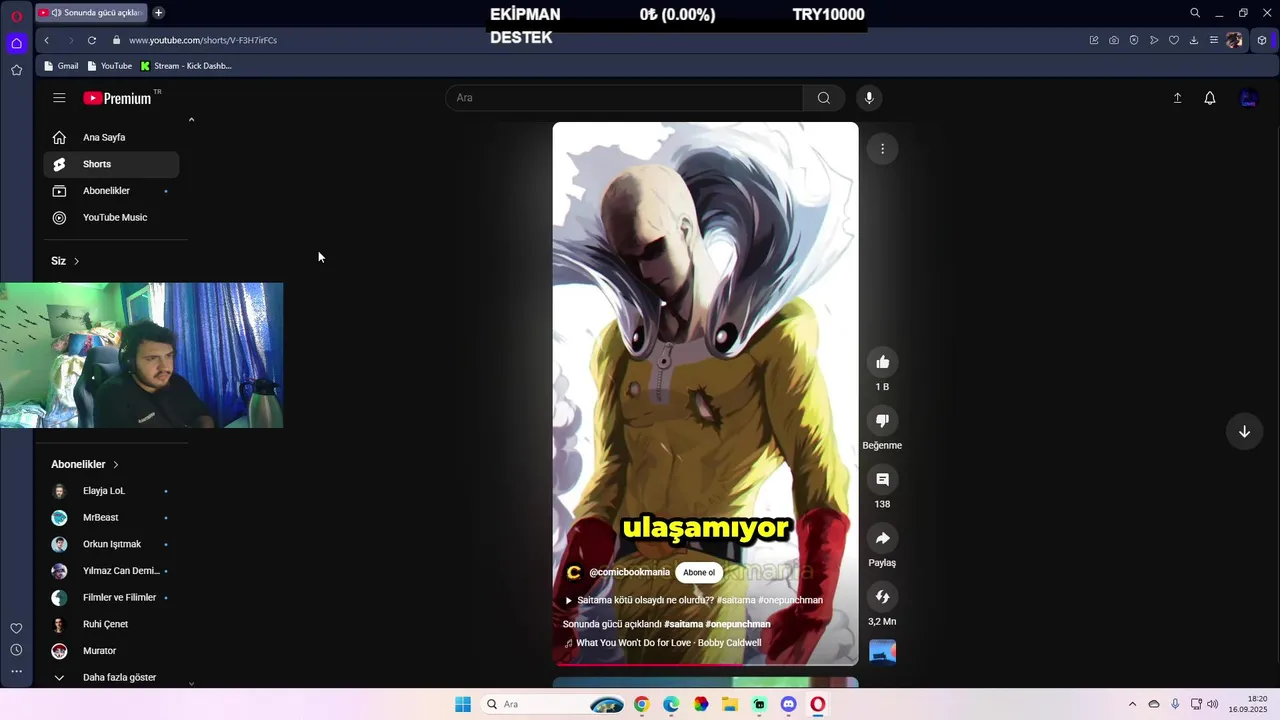
Task: Open Discord from the taskbar
Action: (x=788, y=704)
